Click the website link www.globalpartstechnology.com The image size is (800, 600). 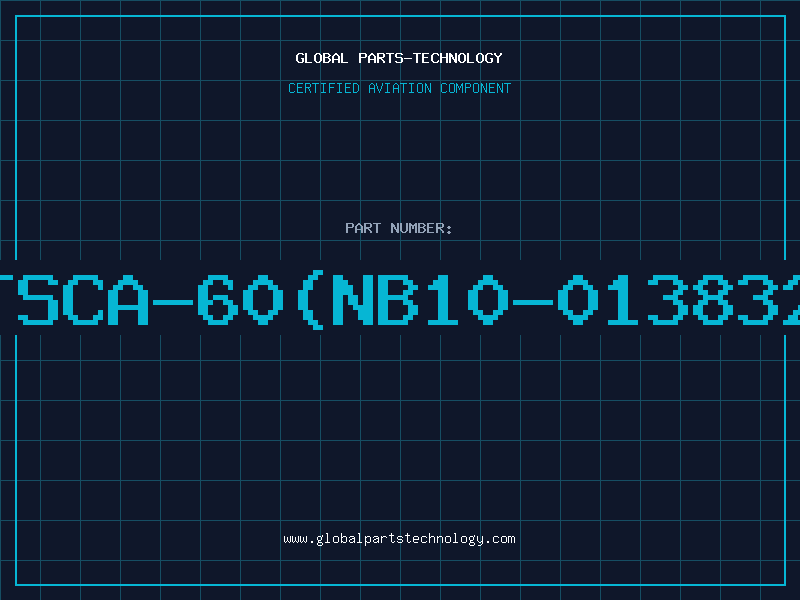(x=399, y=539)
